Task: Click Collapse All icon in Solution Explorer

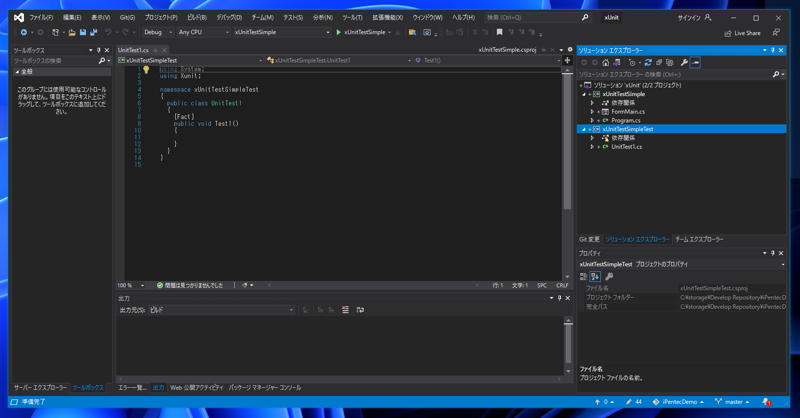Action: point(659,62)
